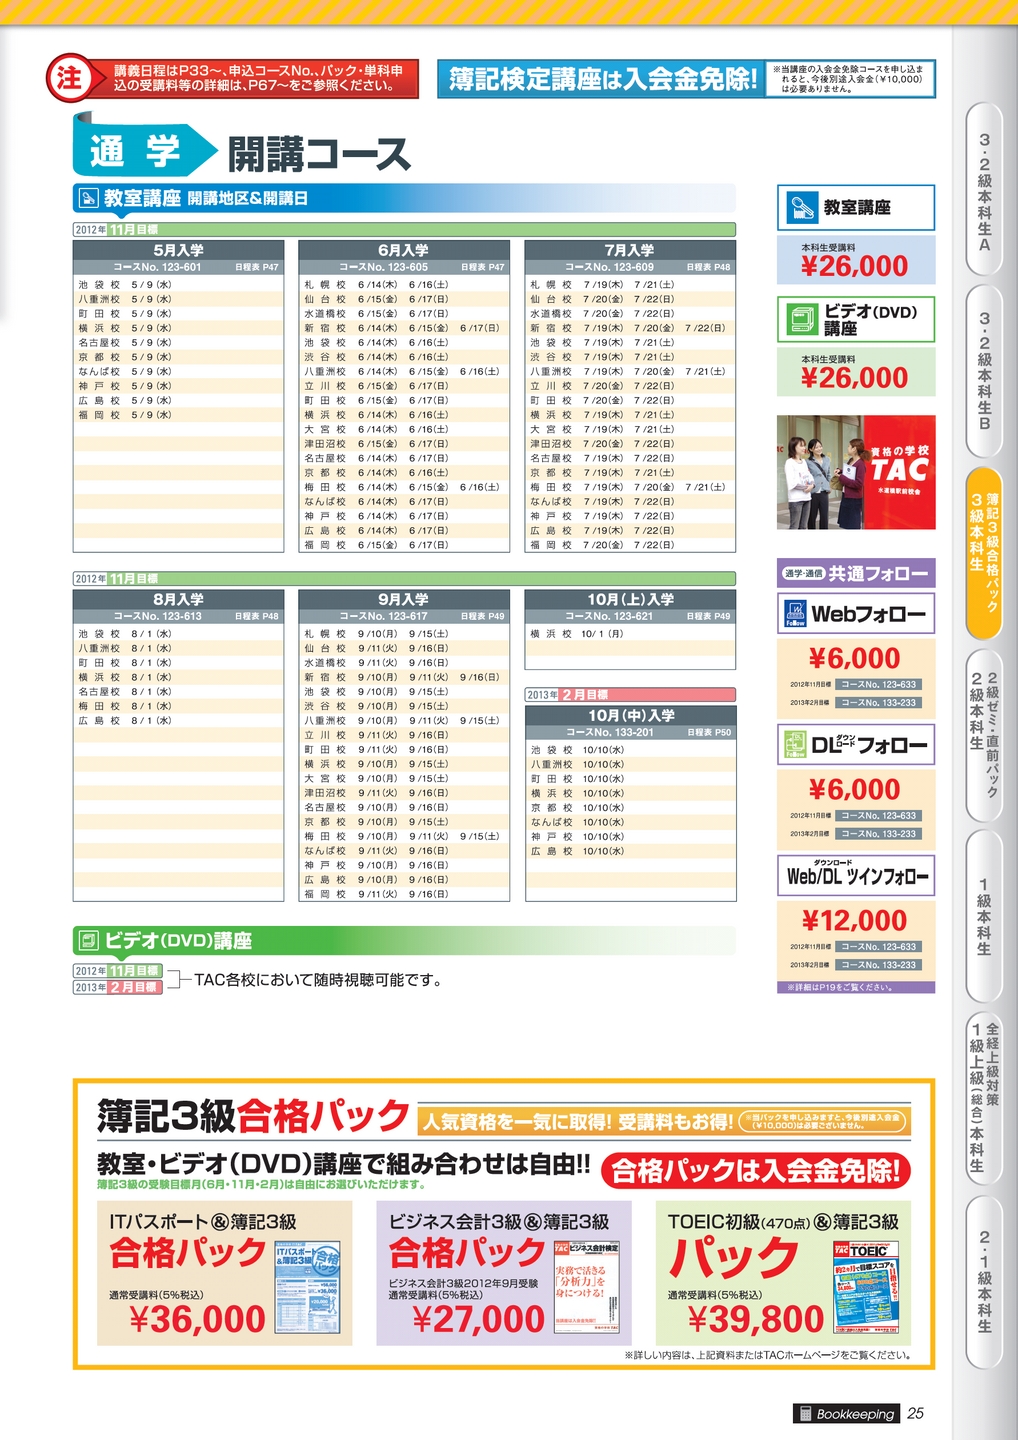Click the TOEIC pack brochure thumbnail
1018x1440 pixels.
coord(866,1288)
